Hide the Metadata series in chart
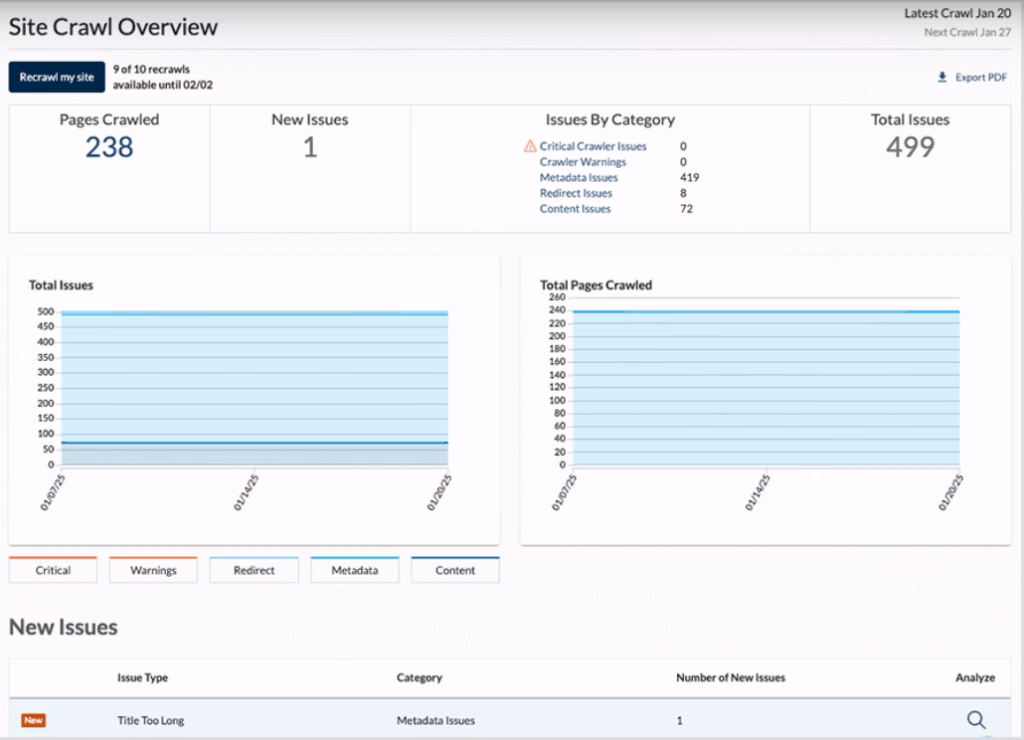1024x740 pixels. [355, 570]
